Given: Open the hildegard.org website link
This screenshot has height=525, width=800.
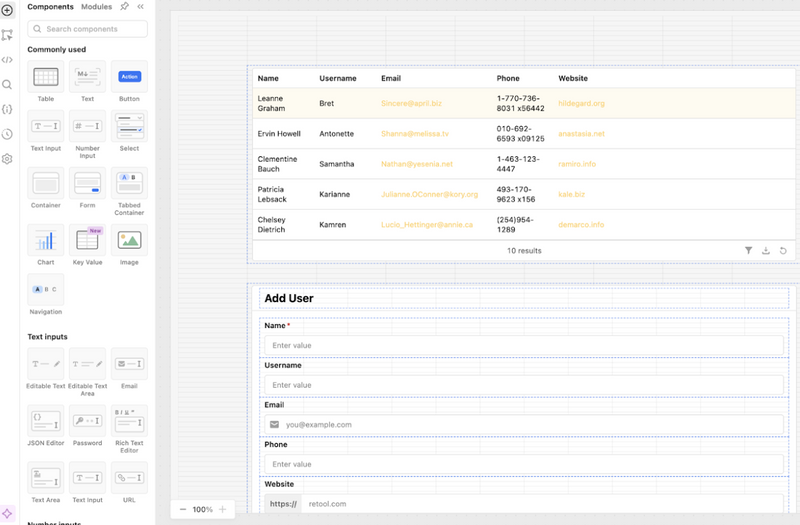Looking at the screenshot, I should [x=581, y=103].
